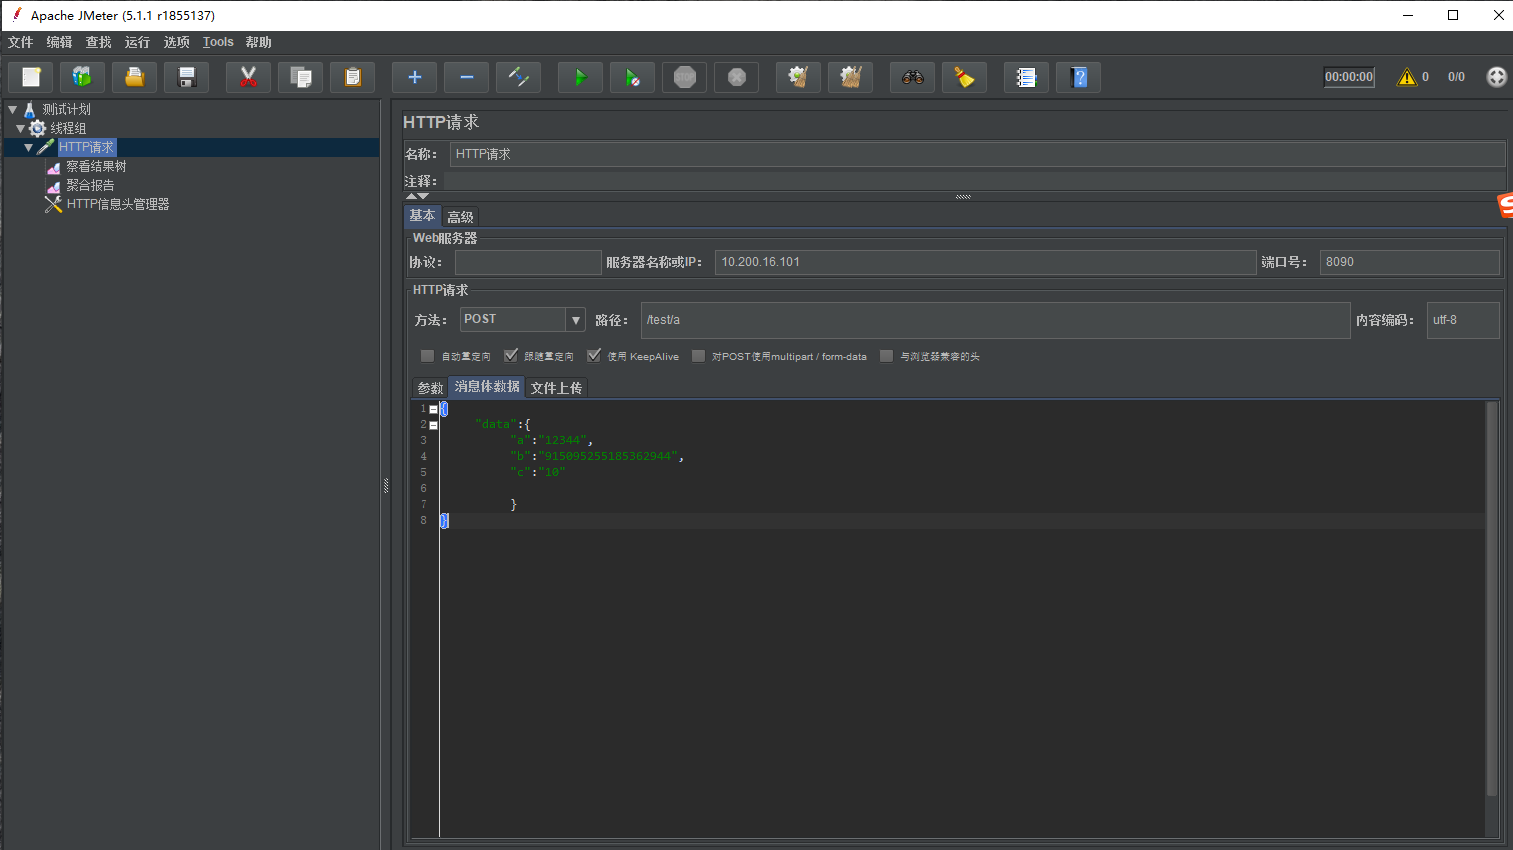Click the Cut scissors icon

click(x=248, y=77)
